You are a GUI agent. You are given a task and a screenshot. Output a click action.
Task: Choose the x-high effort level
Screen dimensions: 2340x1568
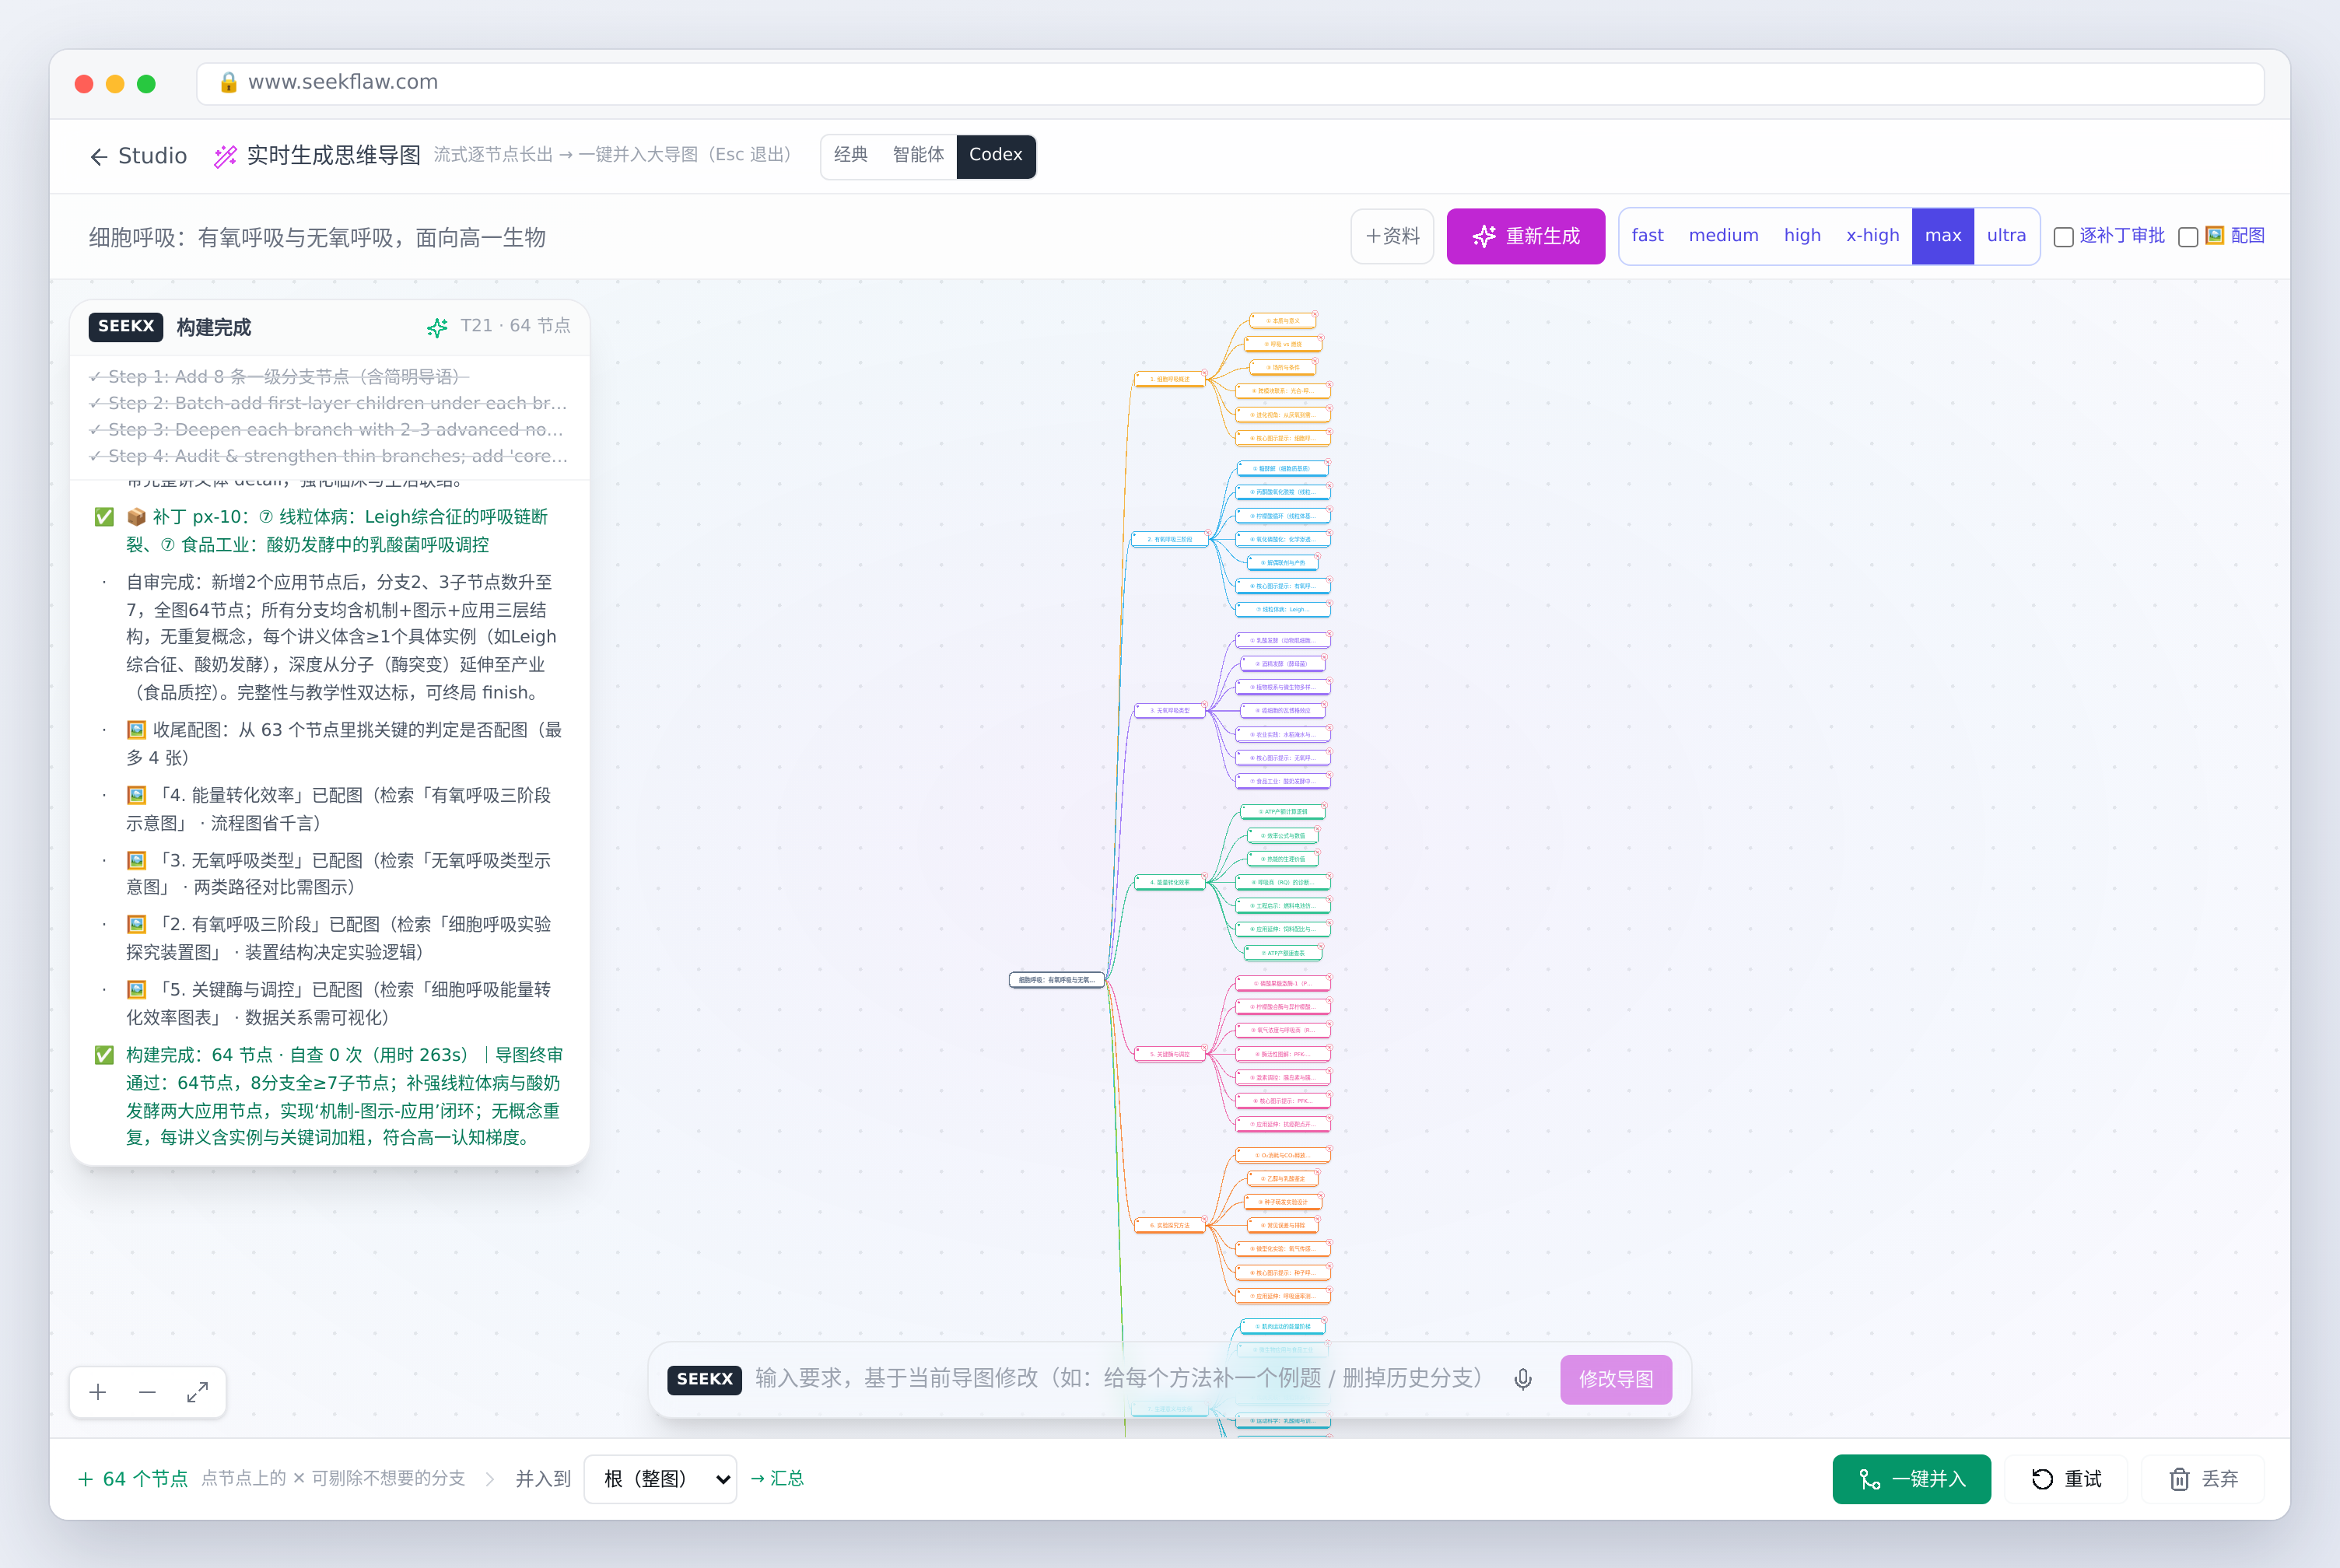click(x=1873, y=236)
